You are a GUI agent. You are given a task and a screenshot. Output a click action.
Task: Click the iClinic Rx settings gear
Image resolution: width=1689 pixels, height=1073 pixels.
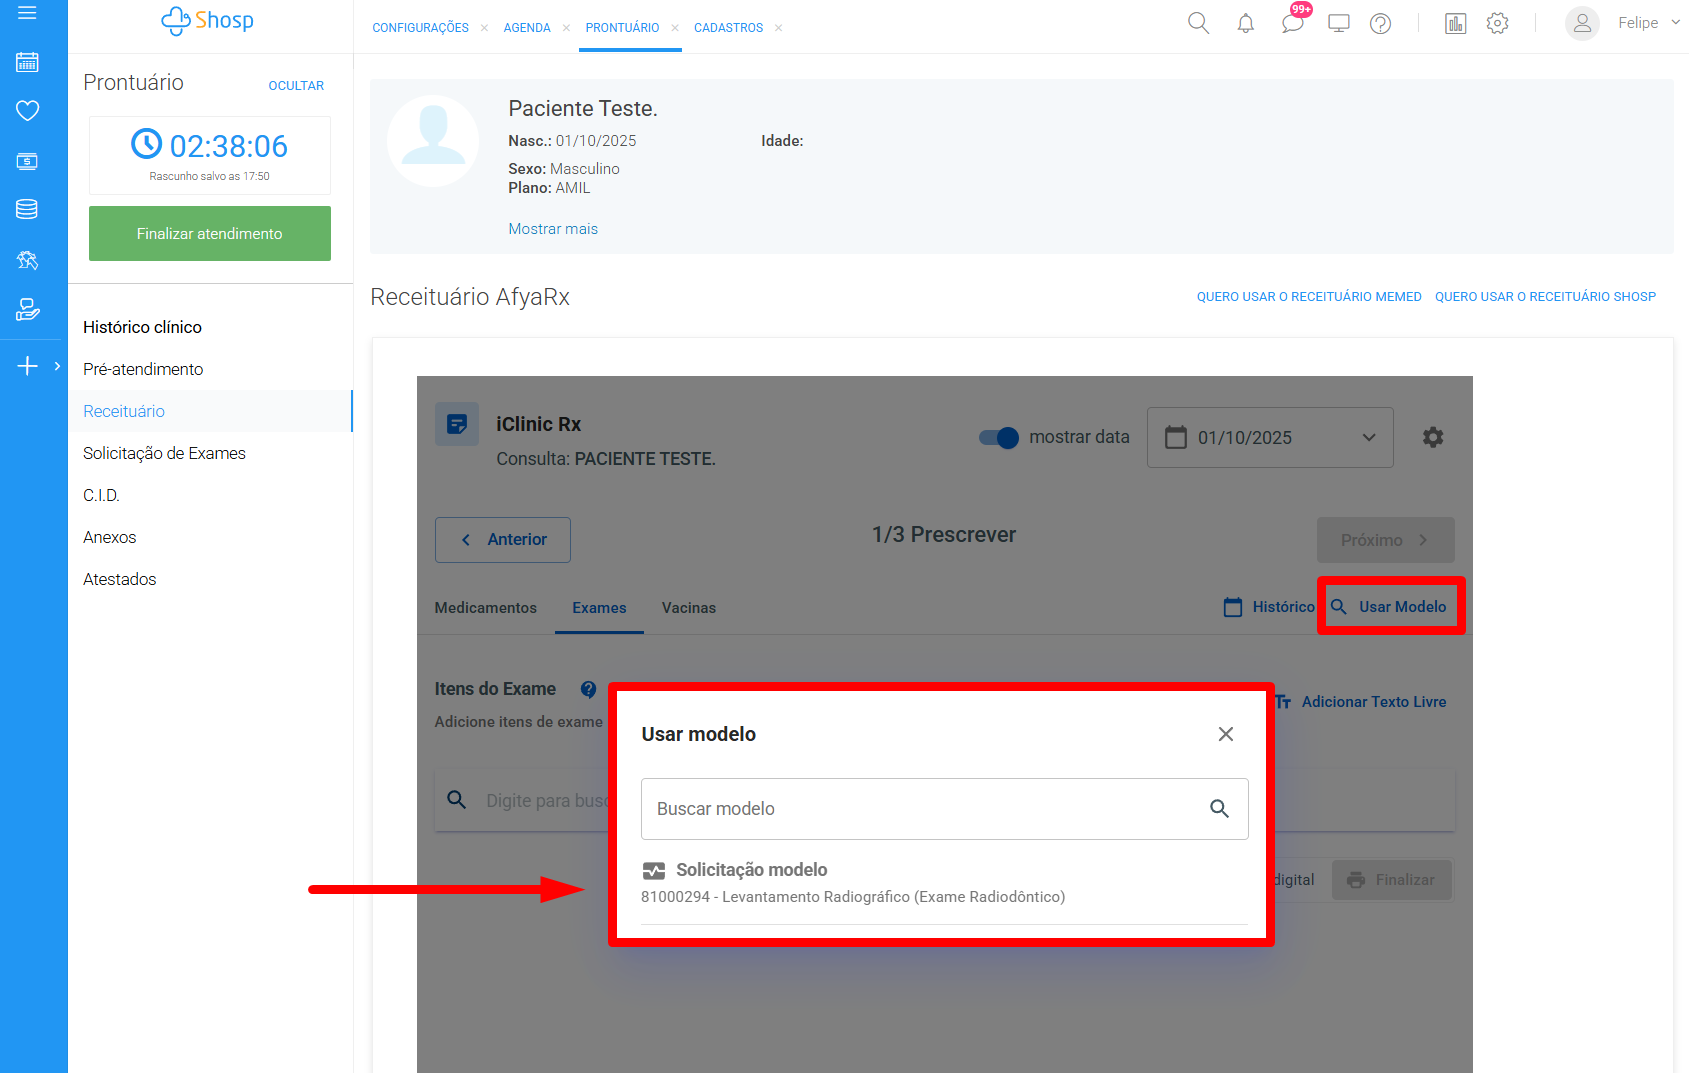point(1432,437)
